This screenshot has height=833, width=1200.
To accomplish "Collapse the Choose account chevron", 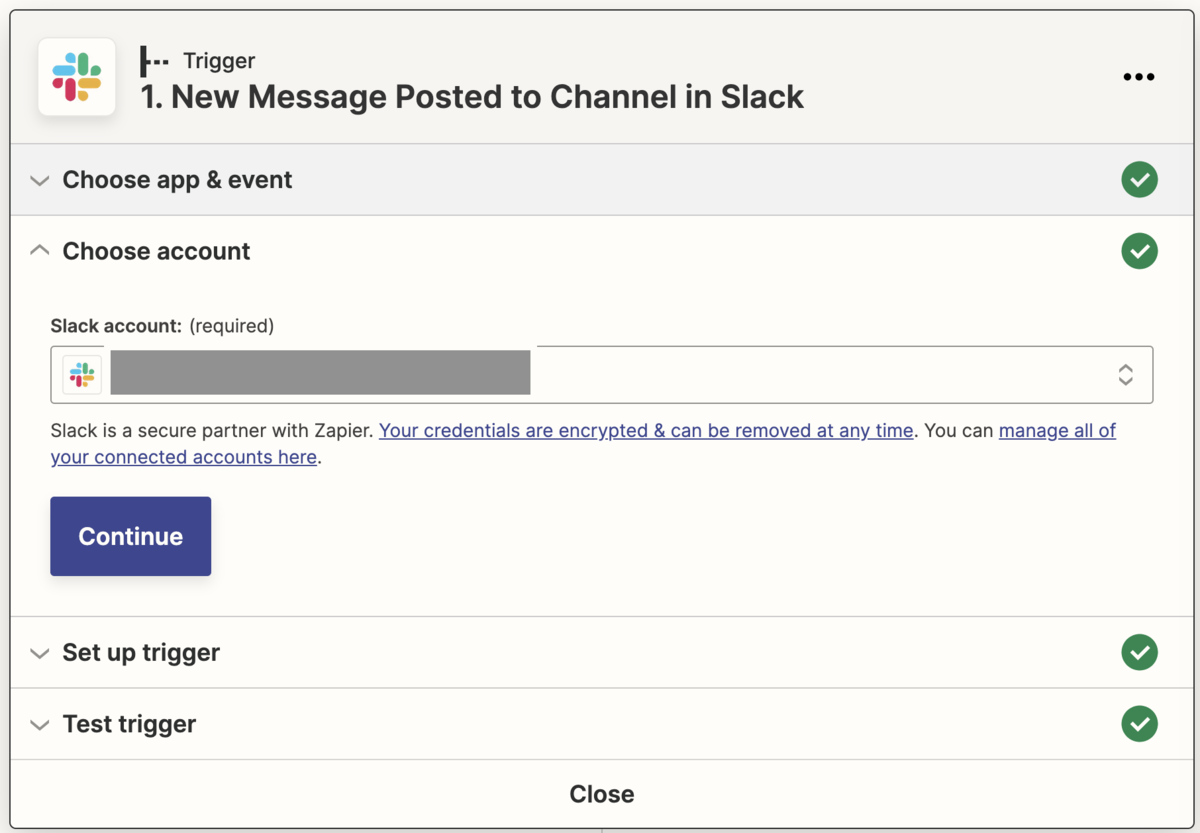I will tap(40, 251).
